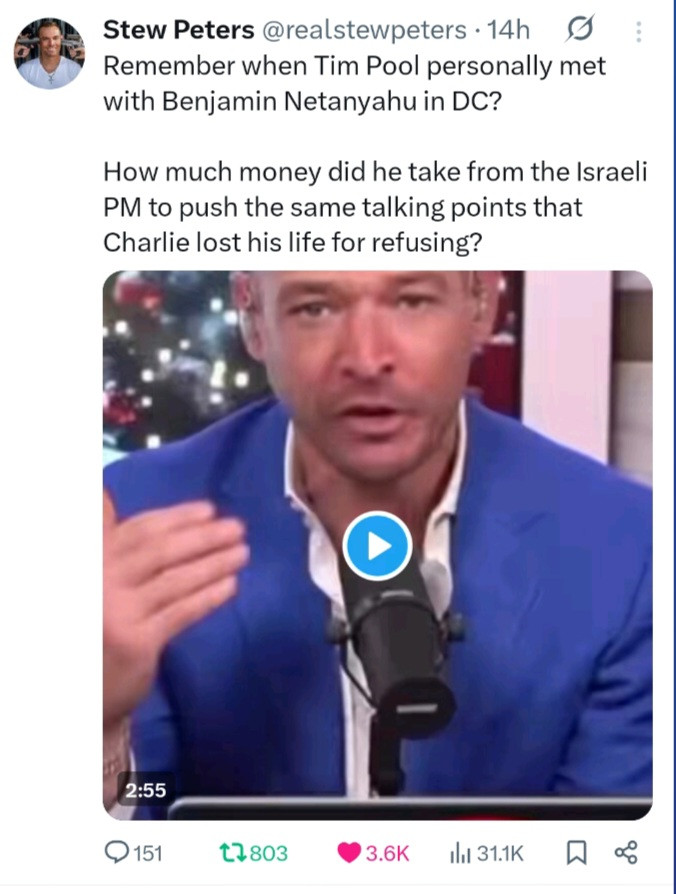Screen dimensions: 676x894
Task: Open the Stew Peters display name
Action: [178, 30]
